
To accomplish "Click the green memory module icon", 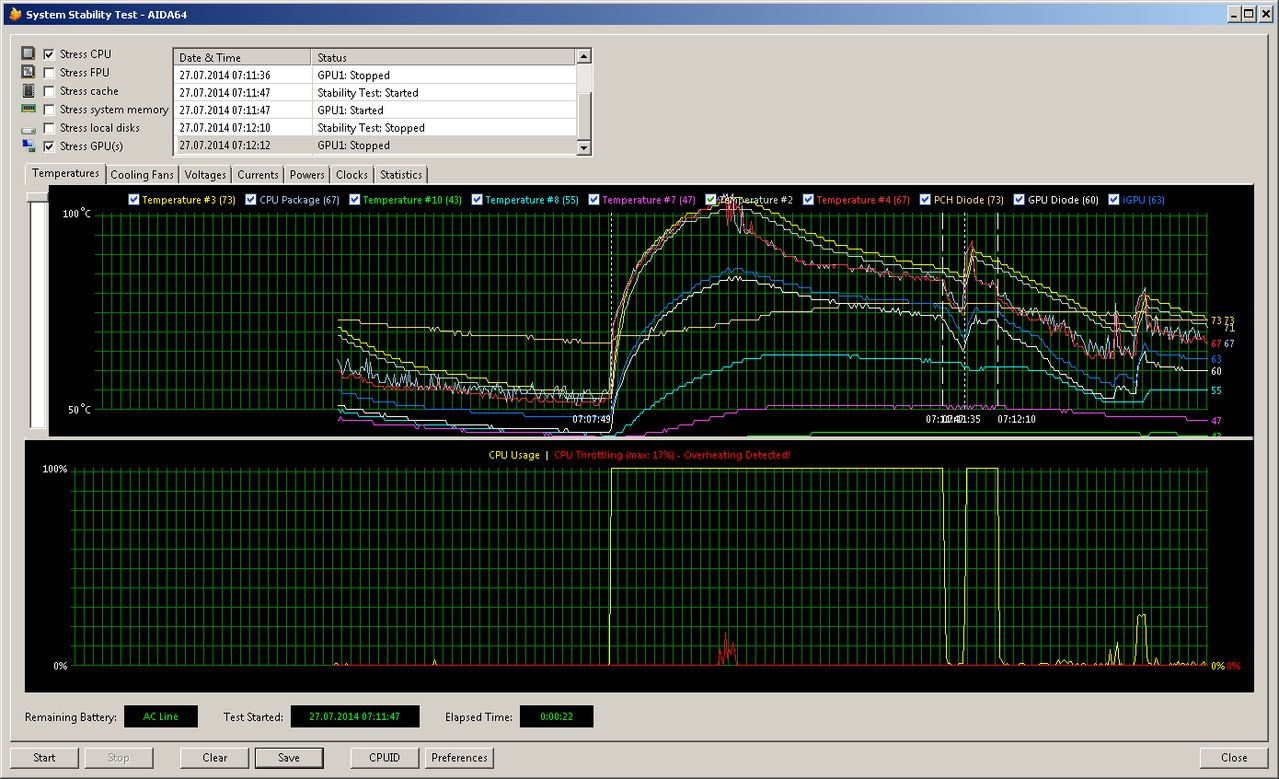I will point(28,109).
